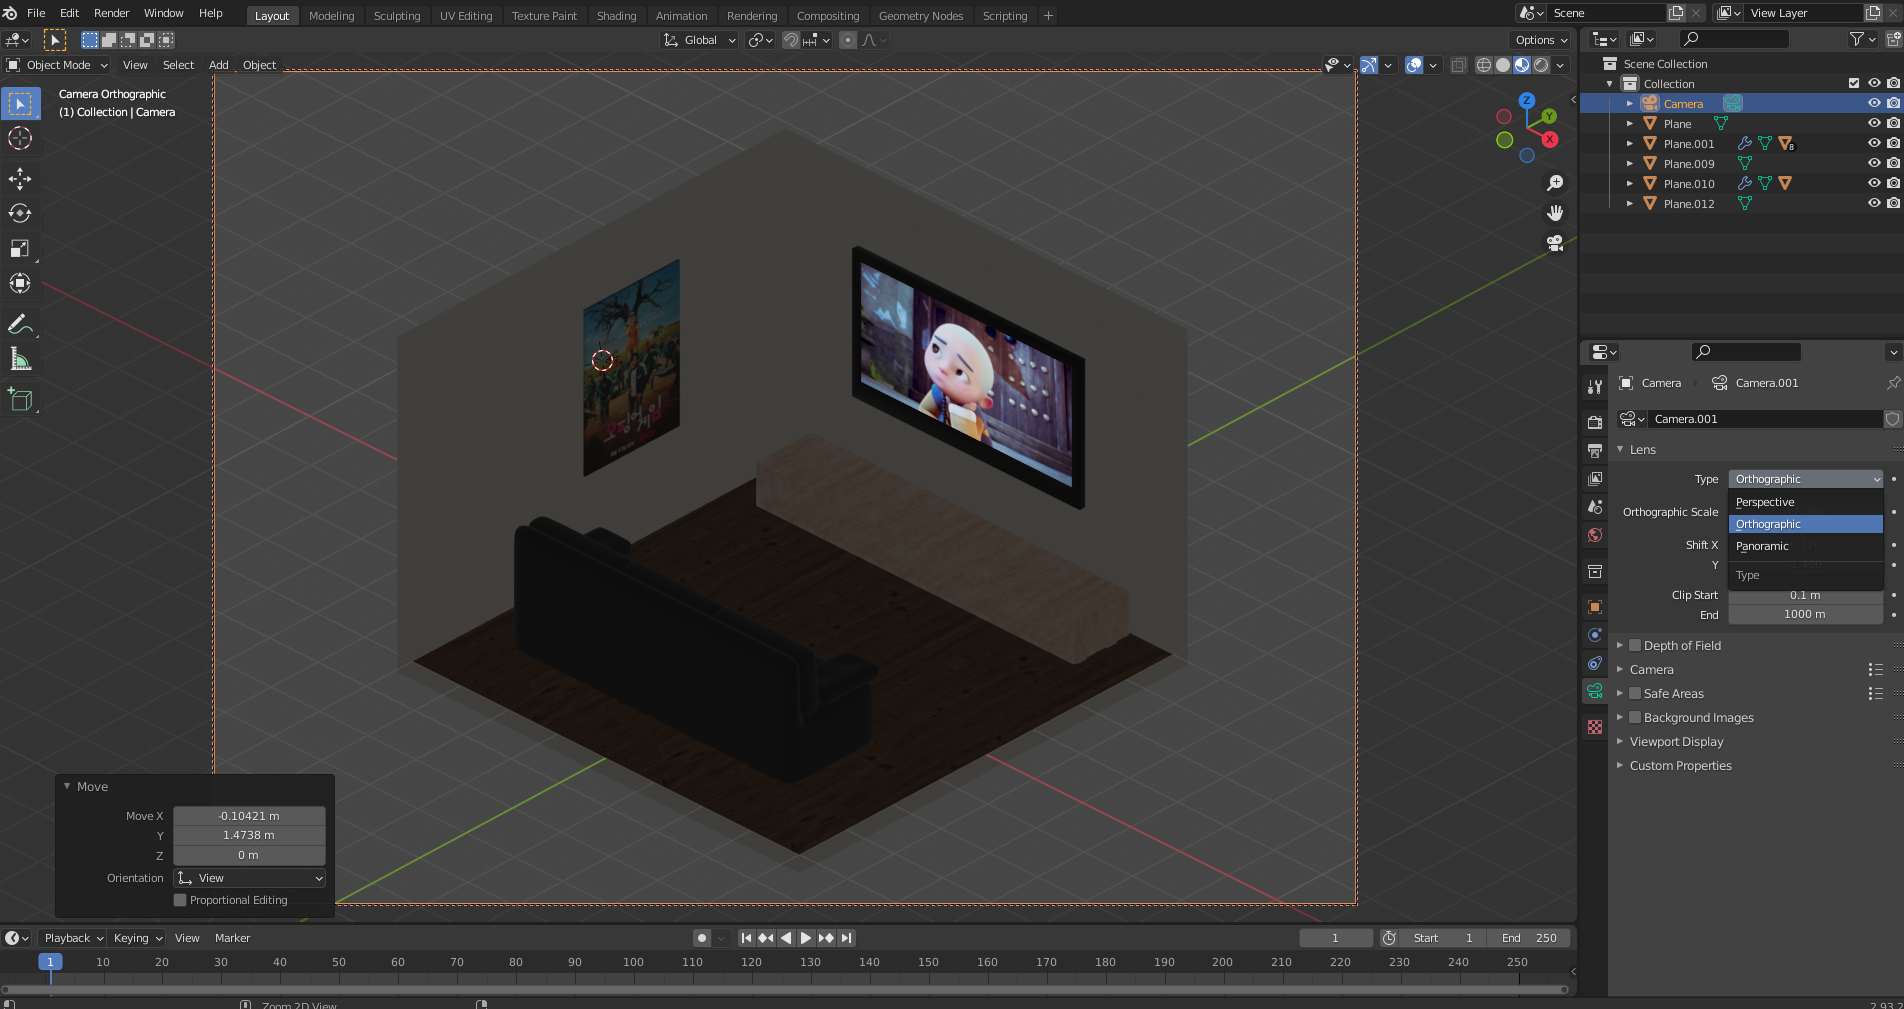Enable the Background Images checkbox
Screen dimensions: 1904x1009
coord(1635,717)
